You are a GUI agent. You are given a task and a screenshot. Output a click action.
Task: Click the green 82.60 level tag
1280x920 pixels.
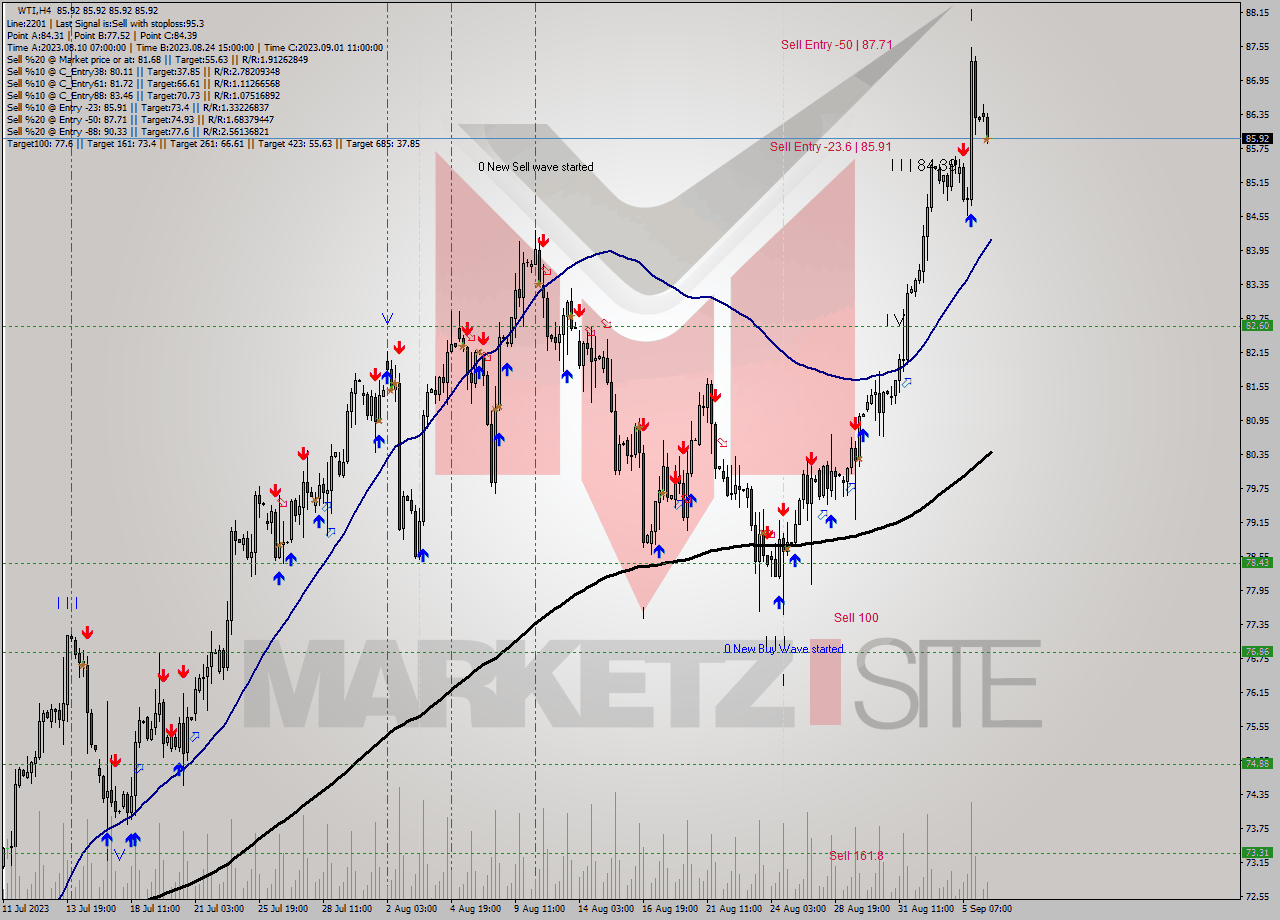click(x=1257, y=325)
